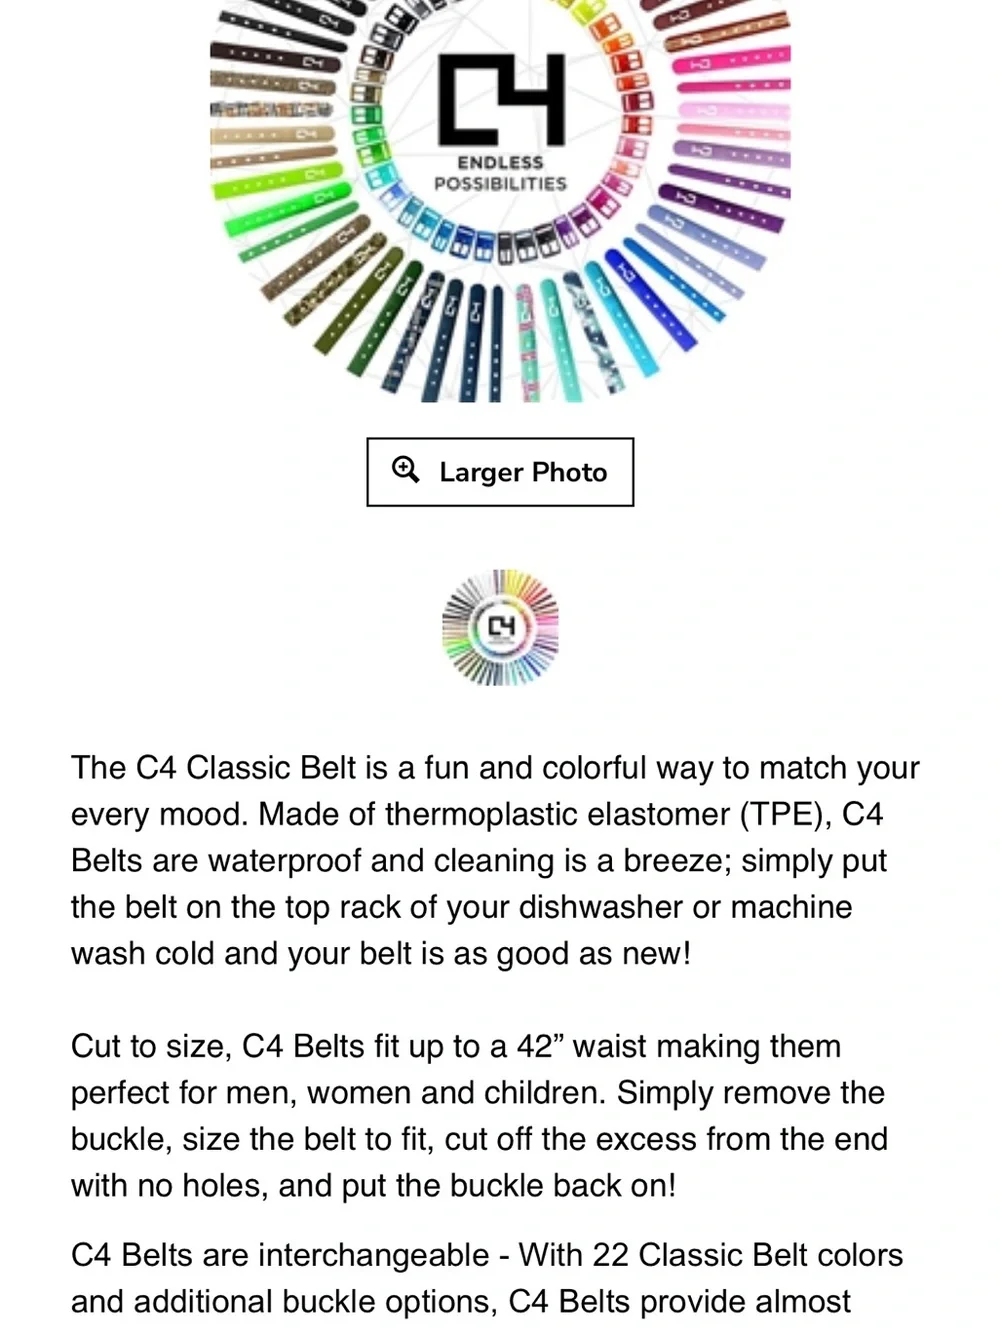The height and width of the screenshot is (1333, 1000).
Task: Select the small belt wheel thumbnail
Action: pyautogui.click(x=500, y=627)
